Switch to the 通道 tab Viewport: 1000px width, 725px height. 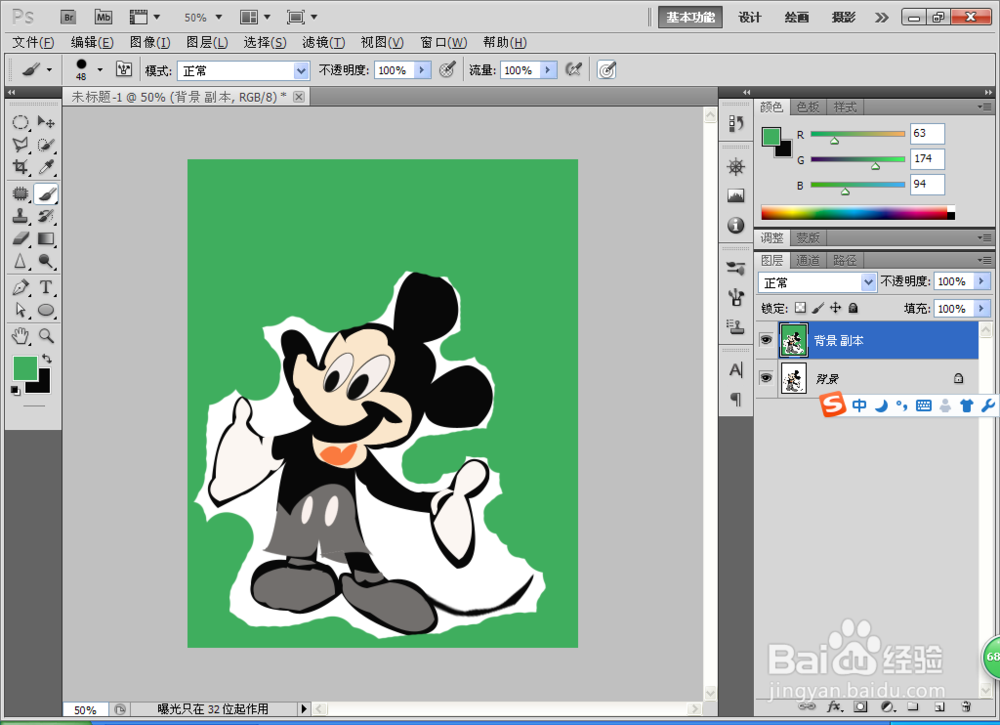pyautogui.click(x=808, y=260)
